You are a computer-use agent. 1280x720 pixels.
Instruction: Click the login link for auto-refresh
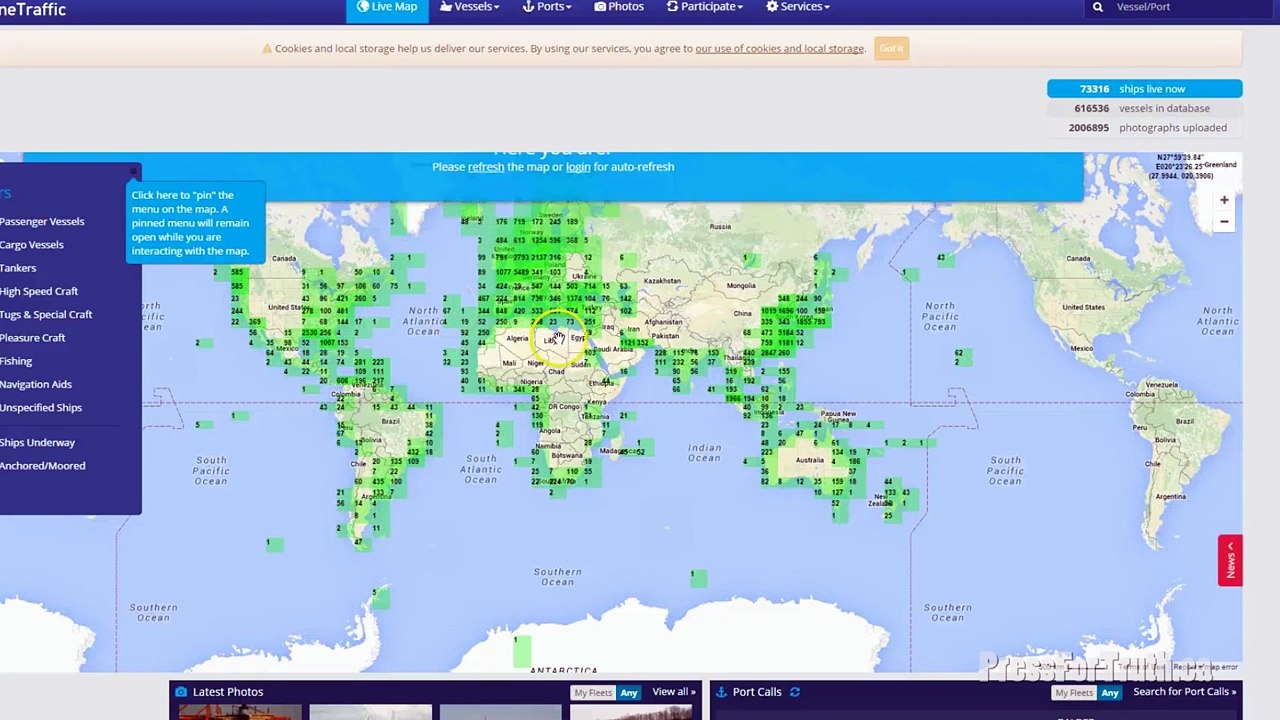pyautogui.click(x=578, y=167)
